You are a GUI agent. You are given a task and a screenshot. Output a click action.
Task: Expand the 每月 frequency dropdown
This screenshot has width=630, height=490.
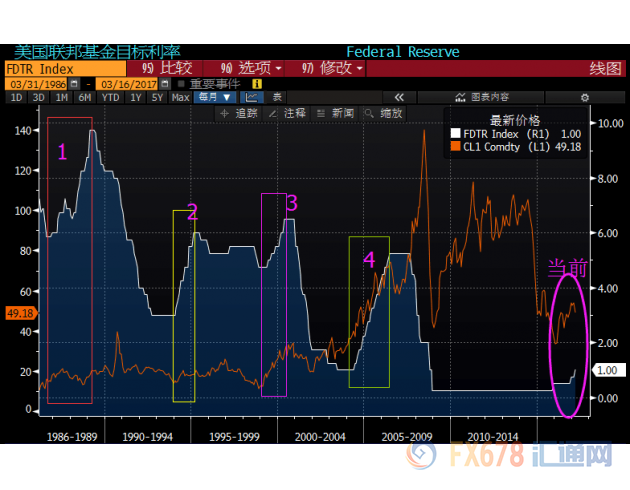tap(214, 97)
